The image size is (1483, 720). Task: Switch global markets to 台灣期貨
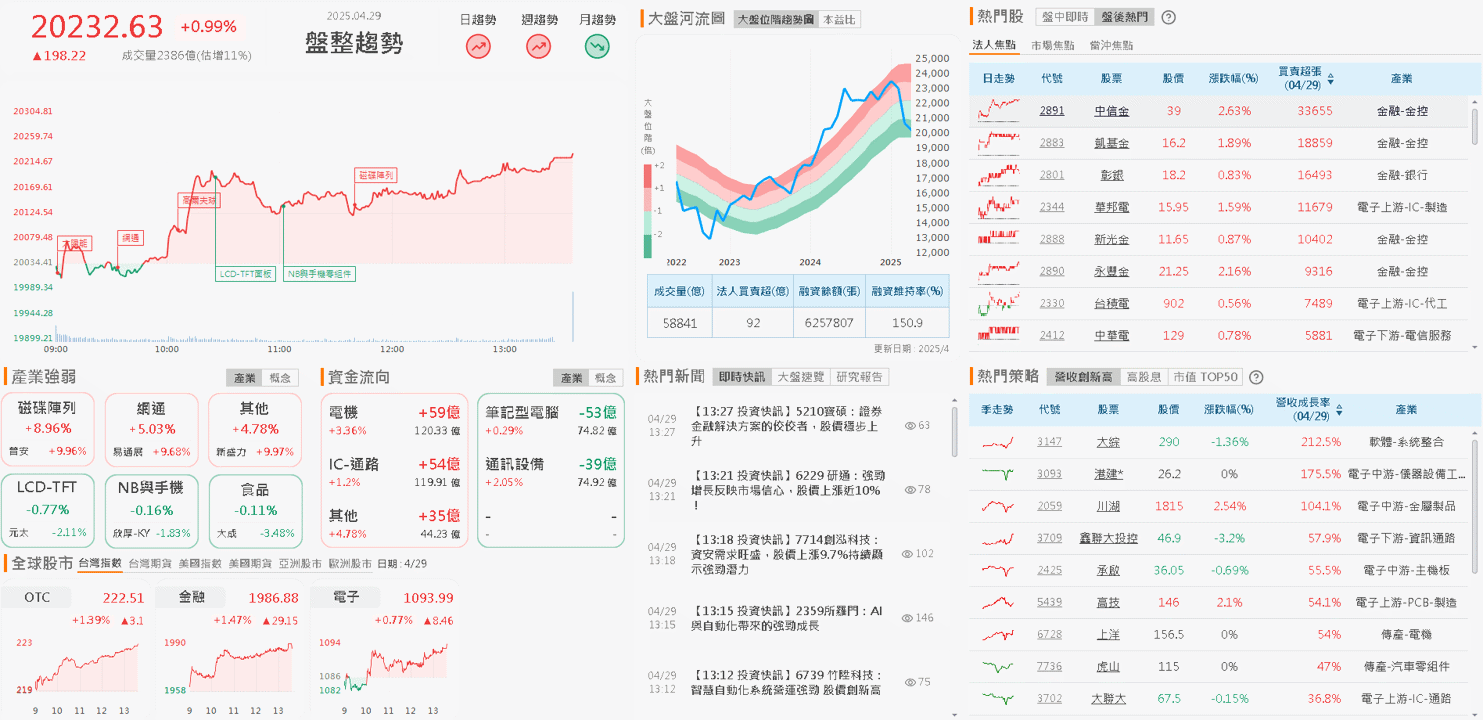tap(150, 563)
